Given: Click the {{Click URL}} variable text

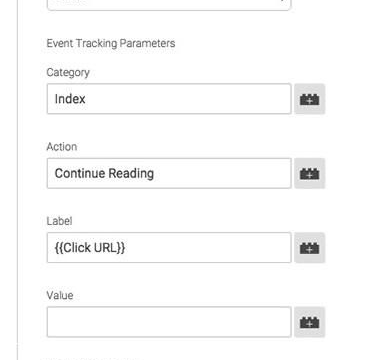Looking at the screenshot, I should pyautogui.click(x=90, y=248).
